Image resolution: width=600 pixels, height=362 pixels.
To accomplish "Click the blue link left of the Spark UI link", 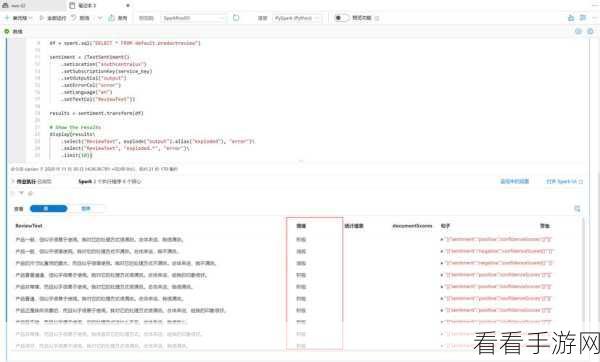I will [514, 181].
